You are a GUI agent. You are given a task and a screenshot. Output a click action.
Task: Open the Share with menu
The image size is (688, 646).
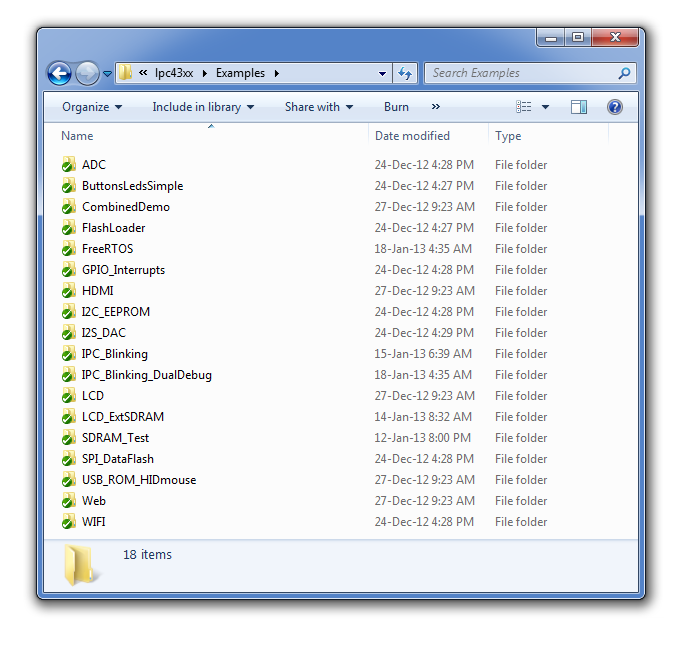[318, 107]
